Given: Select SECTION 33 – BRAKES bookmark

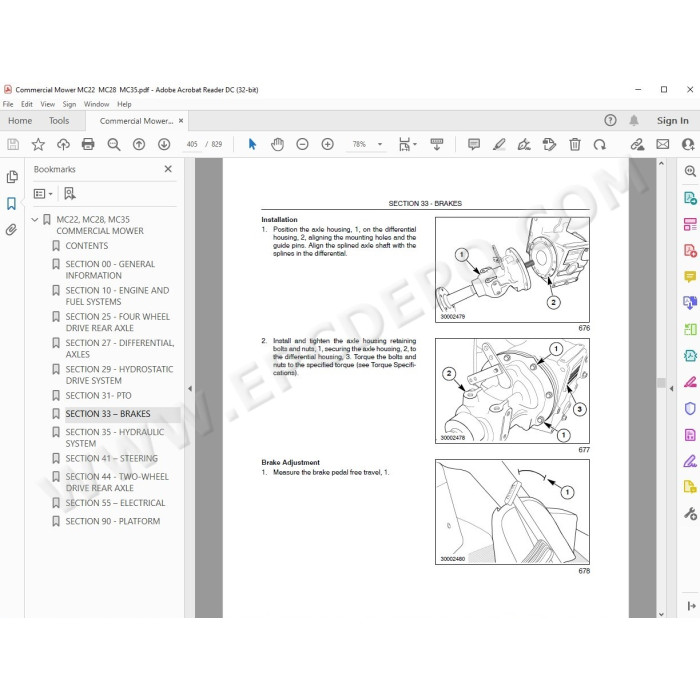Looking at the screenshot, I should pos(108,414).
